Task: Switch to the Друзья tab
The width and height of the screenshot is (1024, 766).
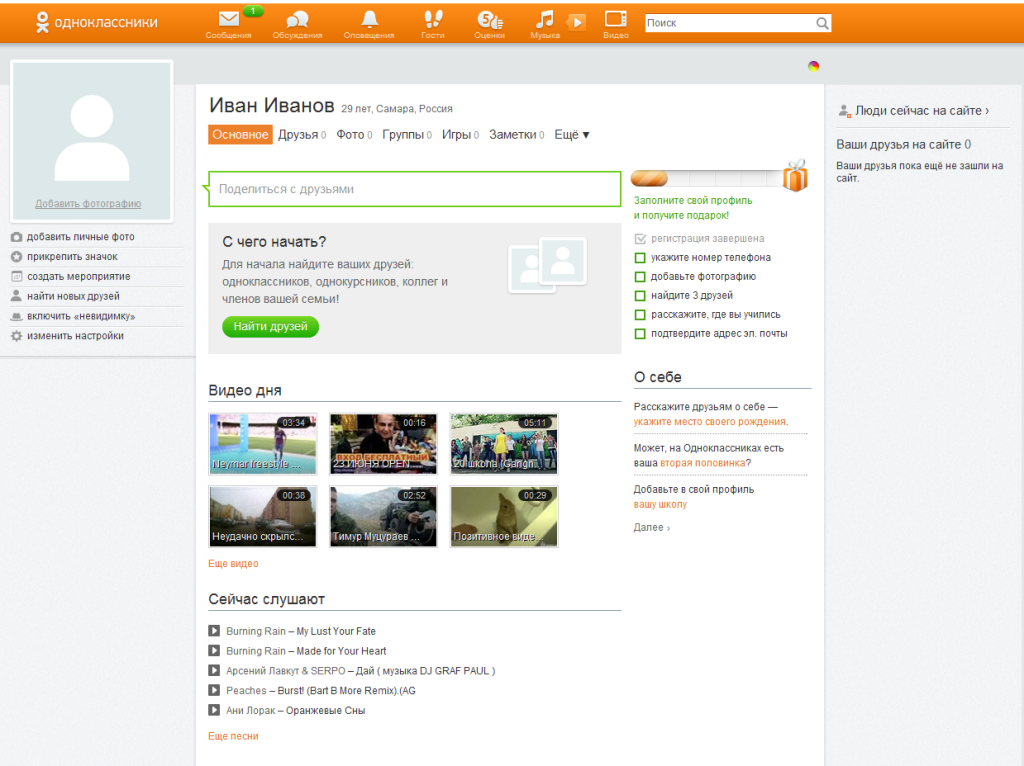Action: [x=298, y=135]
